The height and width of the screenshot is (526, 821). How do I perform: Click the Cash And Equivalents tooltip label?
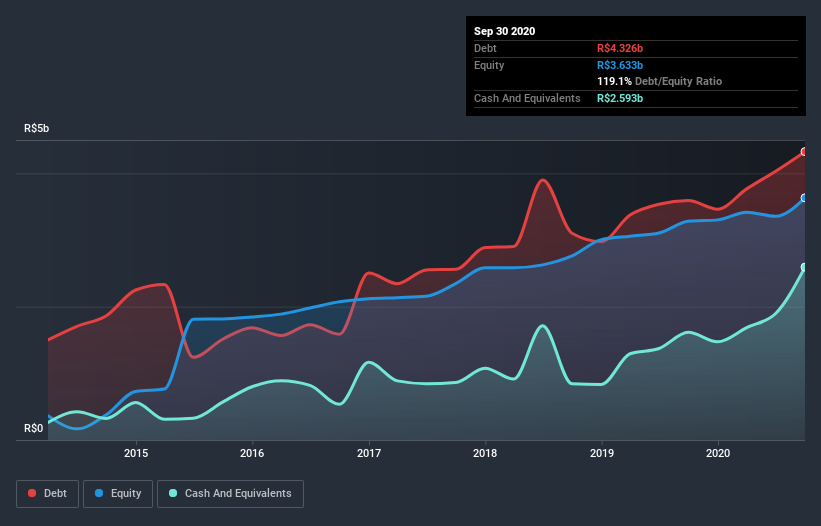point(527,98)
